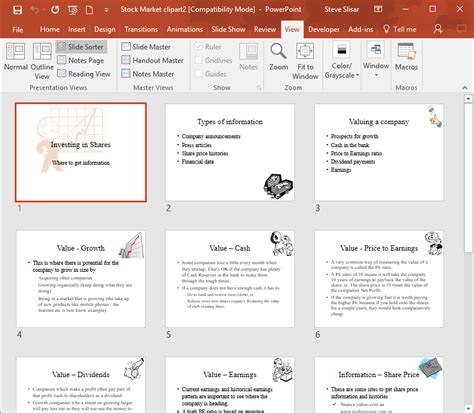
Task: Select slide 8 Value – Earnings
Action: click(230, 385)
